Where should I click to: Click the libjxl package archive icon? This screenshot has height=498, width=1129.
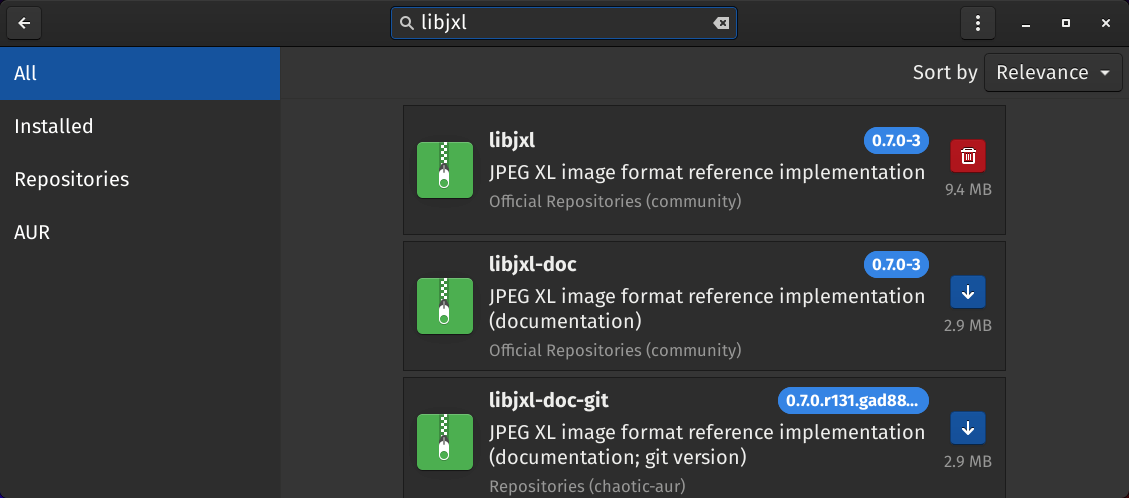(x=445, y=170)
